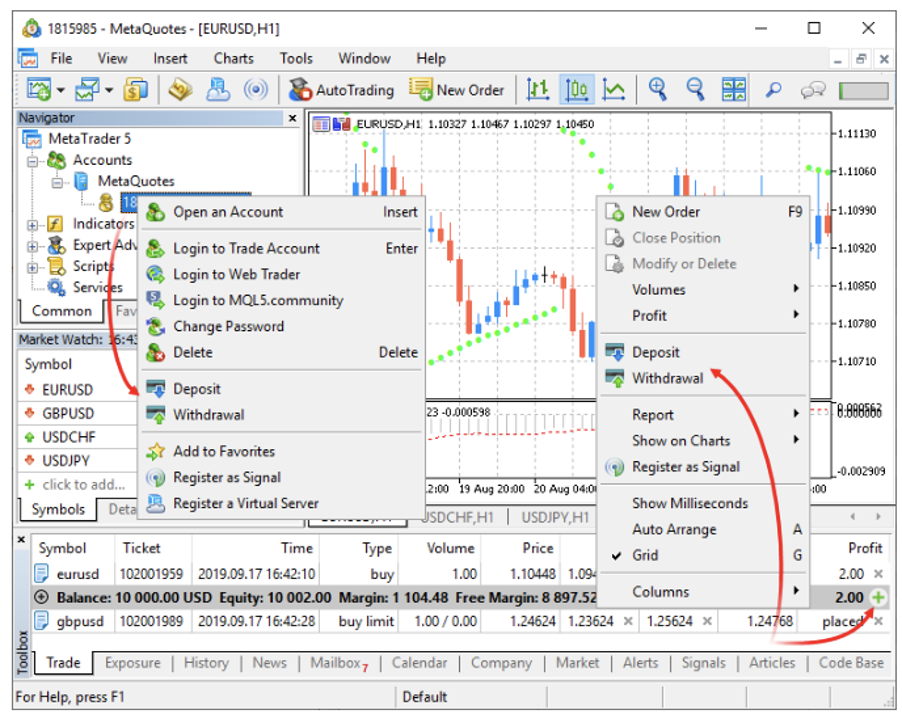Switch chart to candlesticks icon
The width and height of the screenshot is (902, 714).
pos(576,90)
